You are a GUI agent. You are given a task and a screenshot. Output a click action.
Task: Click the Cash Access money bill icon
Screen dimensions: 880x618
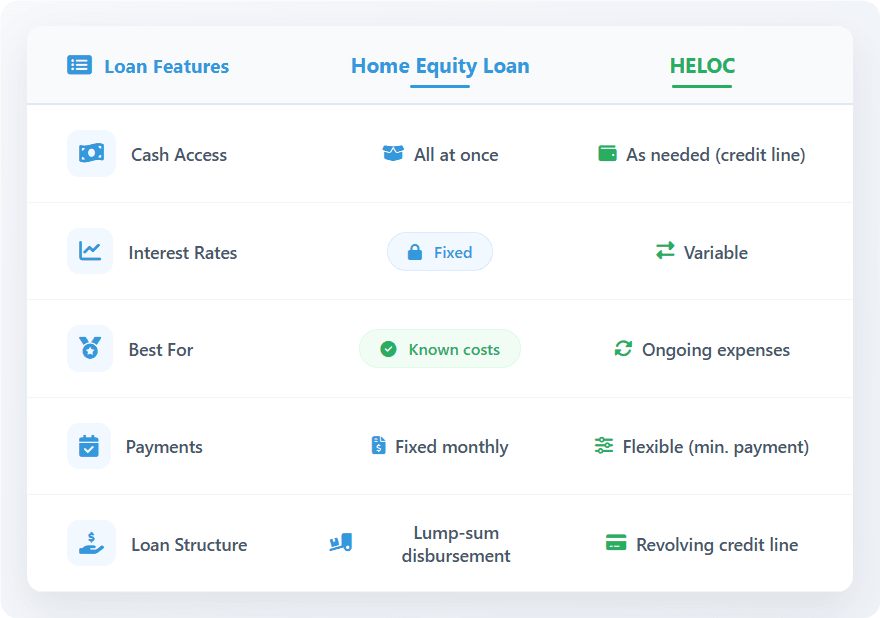(91, 153)
